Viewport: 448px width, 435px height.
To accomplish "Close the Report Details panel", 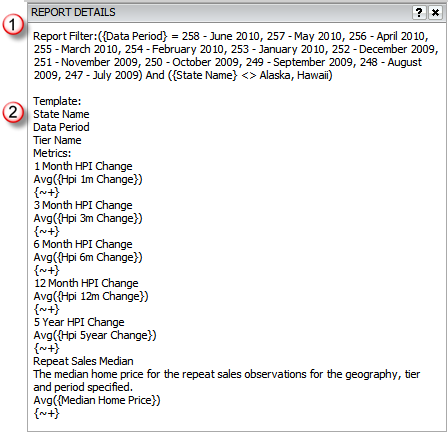I will coord(435,12).
